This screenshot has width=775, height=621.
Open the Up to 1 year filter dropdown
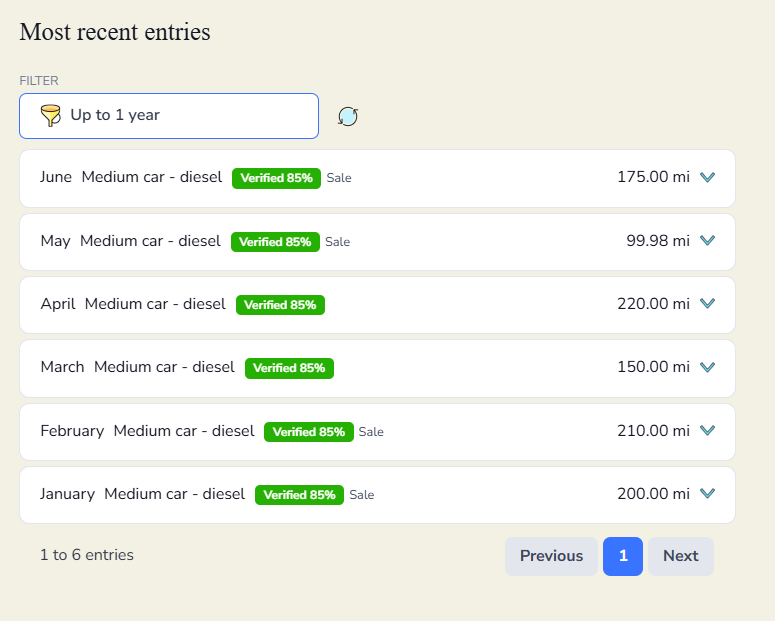click(x=169, y=116)
